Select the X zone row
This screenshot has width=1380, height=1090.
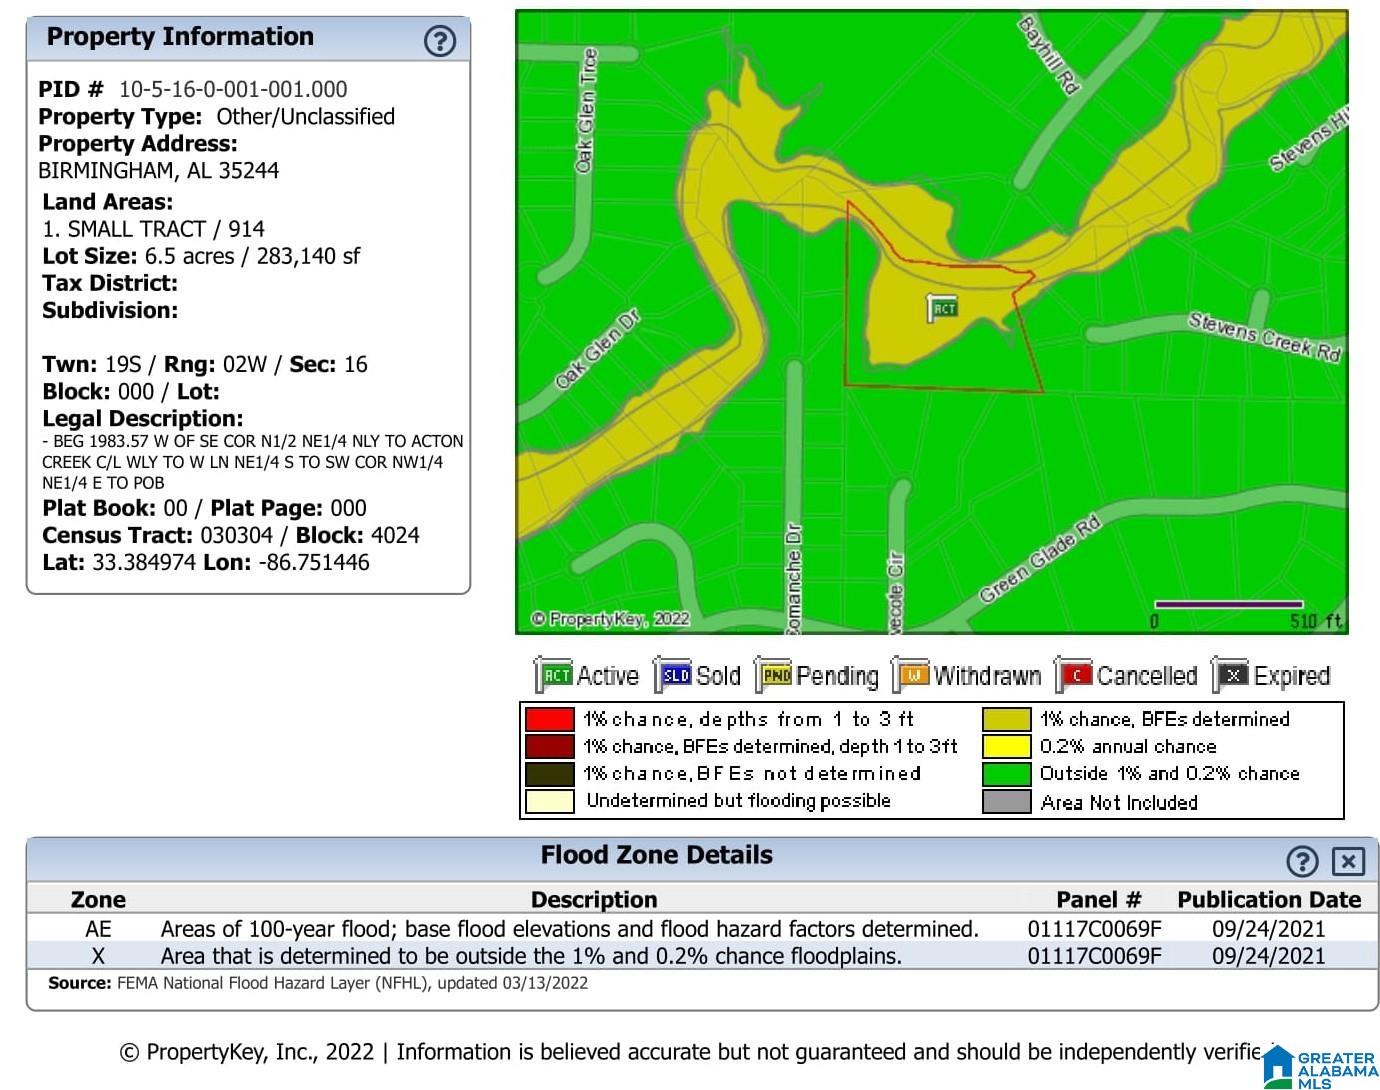point(702,956)
